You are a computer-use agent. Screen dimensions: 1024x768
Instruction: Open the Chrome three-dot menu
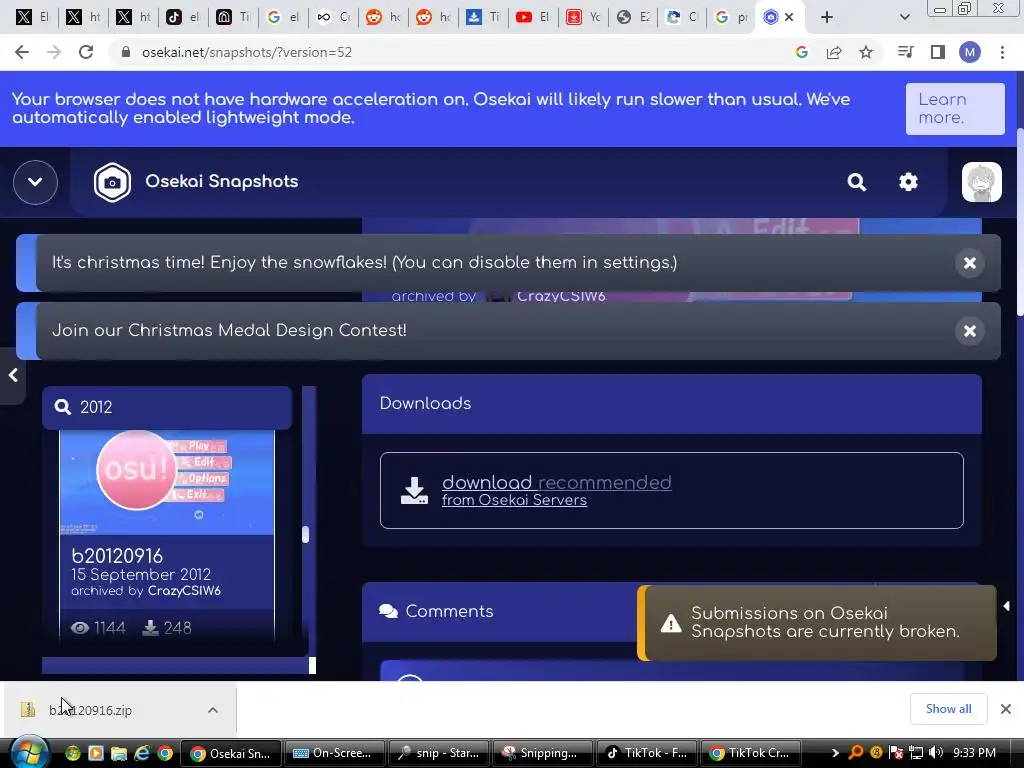1002,52
